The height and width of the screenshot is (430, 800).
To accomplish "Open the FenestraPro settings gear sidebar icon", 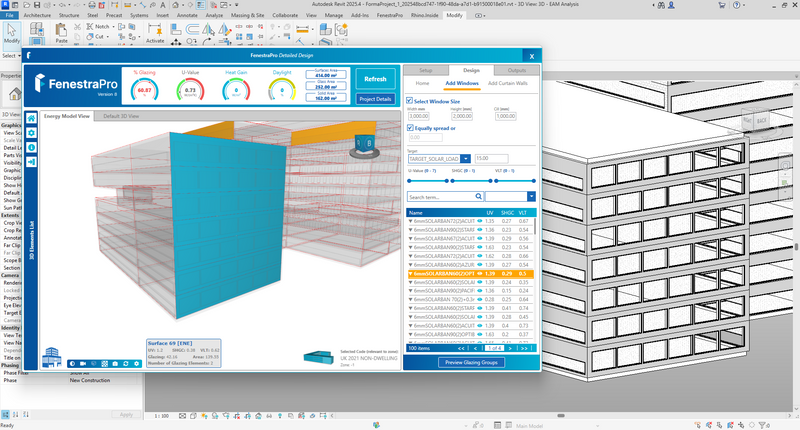I will (31, 133).
